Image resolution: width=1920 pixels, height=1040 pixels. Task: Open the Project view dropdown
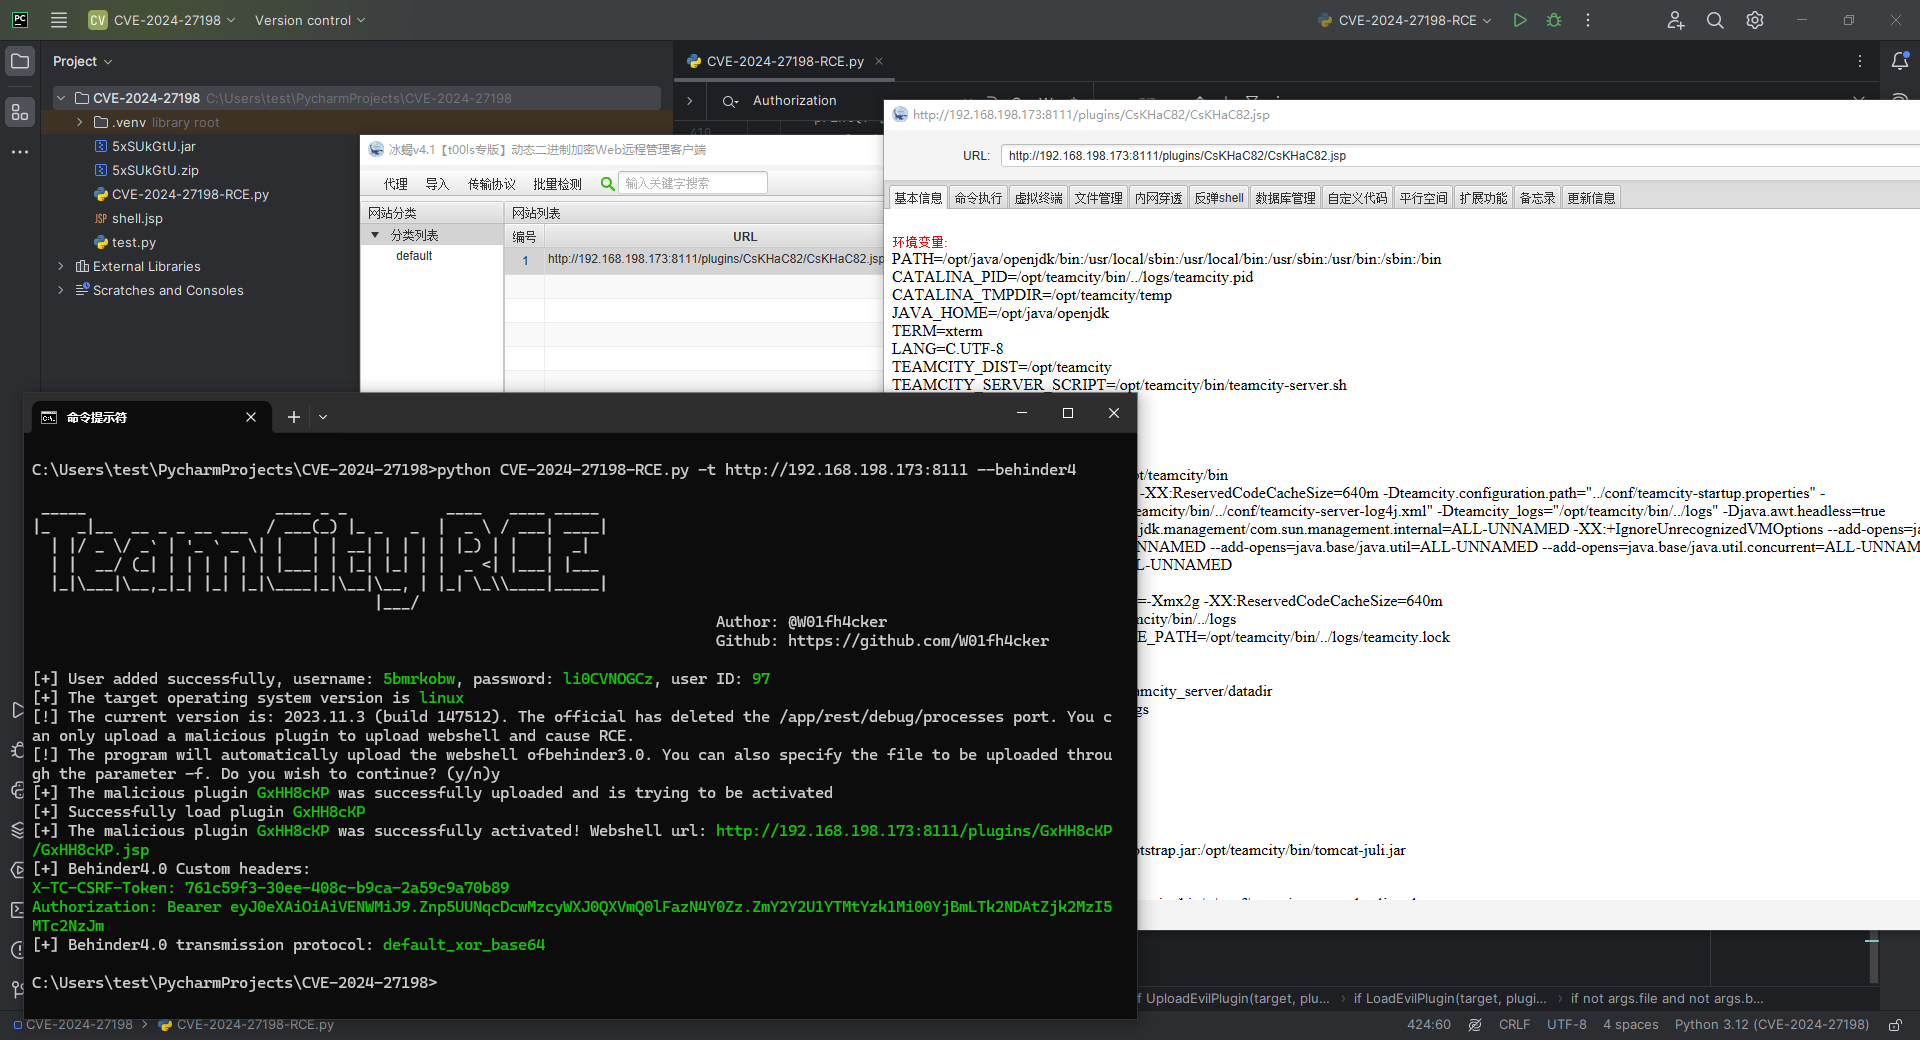(x=83, y=61)
